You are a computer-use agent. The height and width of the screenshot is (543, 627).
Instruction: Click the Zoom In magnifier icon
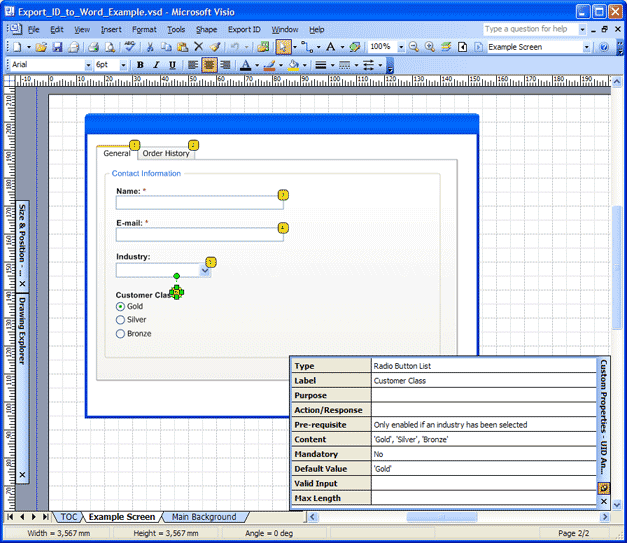(x=430, y=47)
